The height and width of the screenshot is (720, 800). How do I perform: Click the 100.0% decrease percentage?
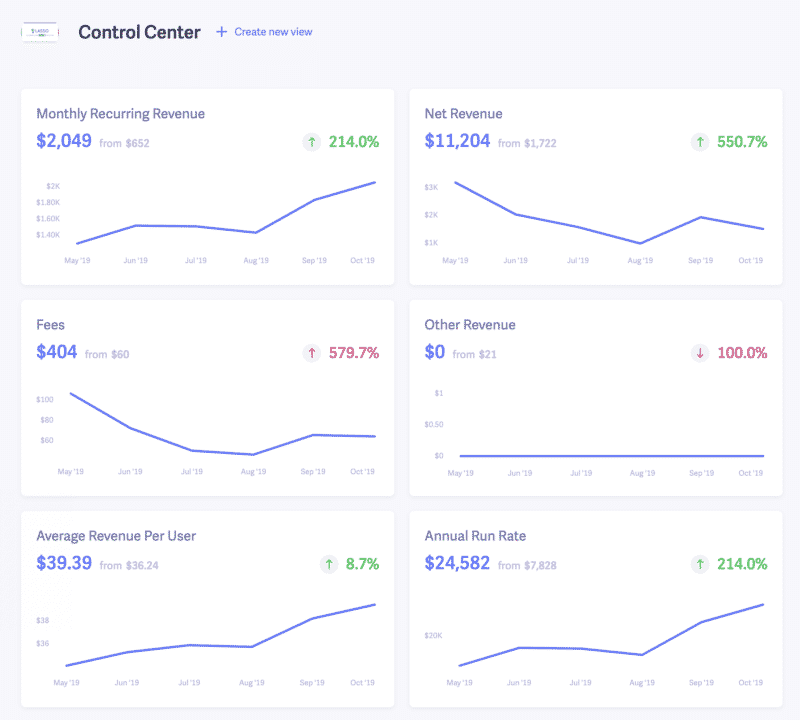coord(742,353)
